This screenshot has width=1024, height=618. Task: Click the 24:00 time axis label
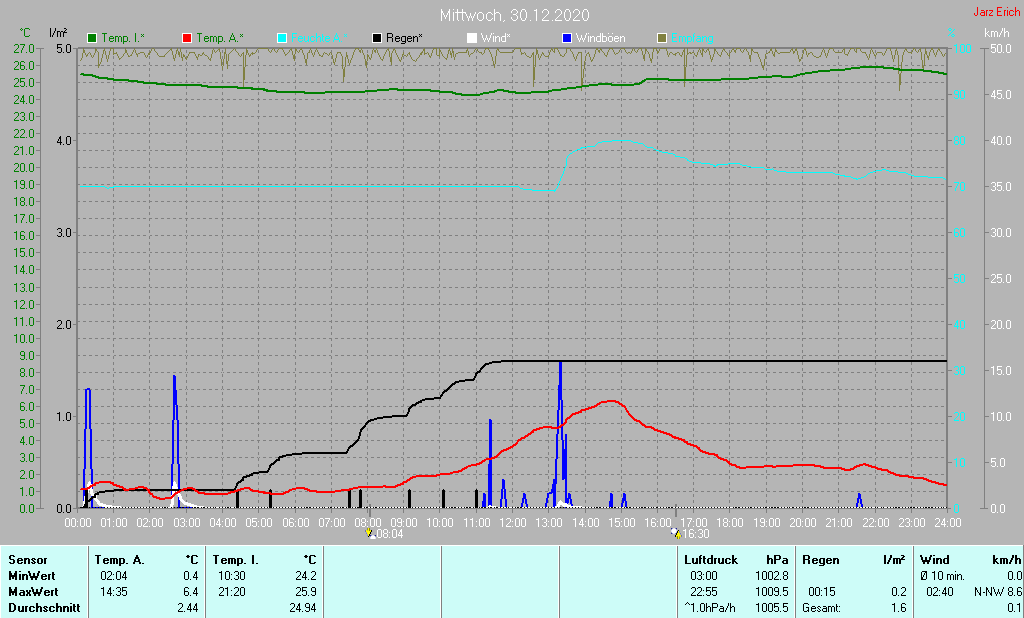(947, 523)
